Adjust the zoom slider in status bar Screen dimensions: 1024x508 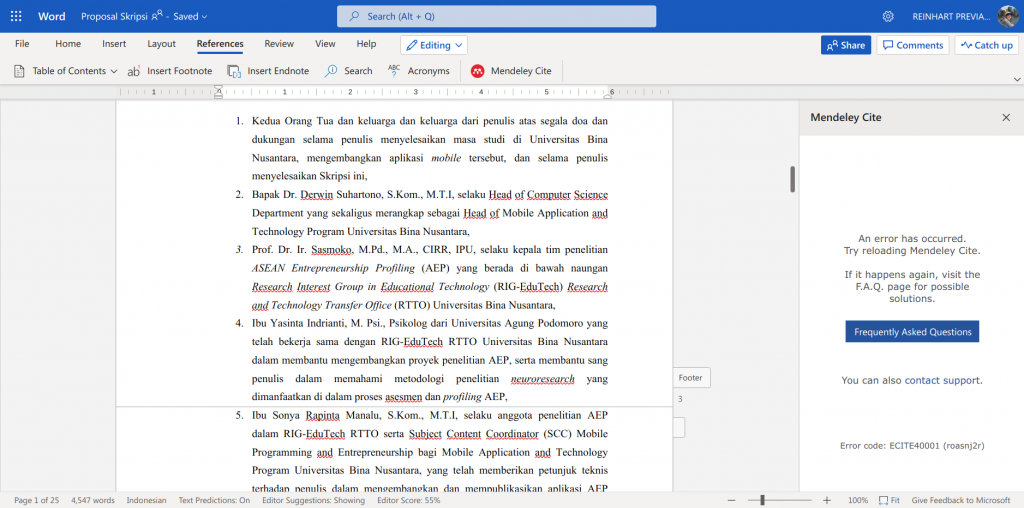[x=762, y=500]
